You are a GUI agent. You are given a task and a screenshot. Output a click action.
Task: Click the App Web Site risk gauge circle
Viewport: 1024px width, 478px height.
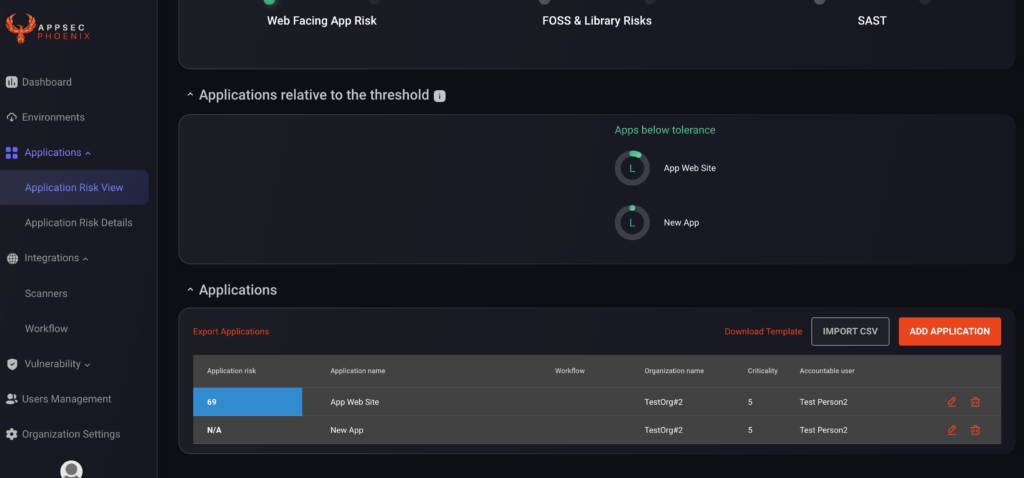632,168
